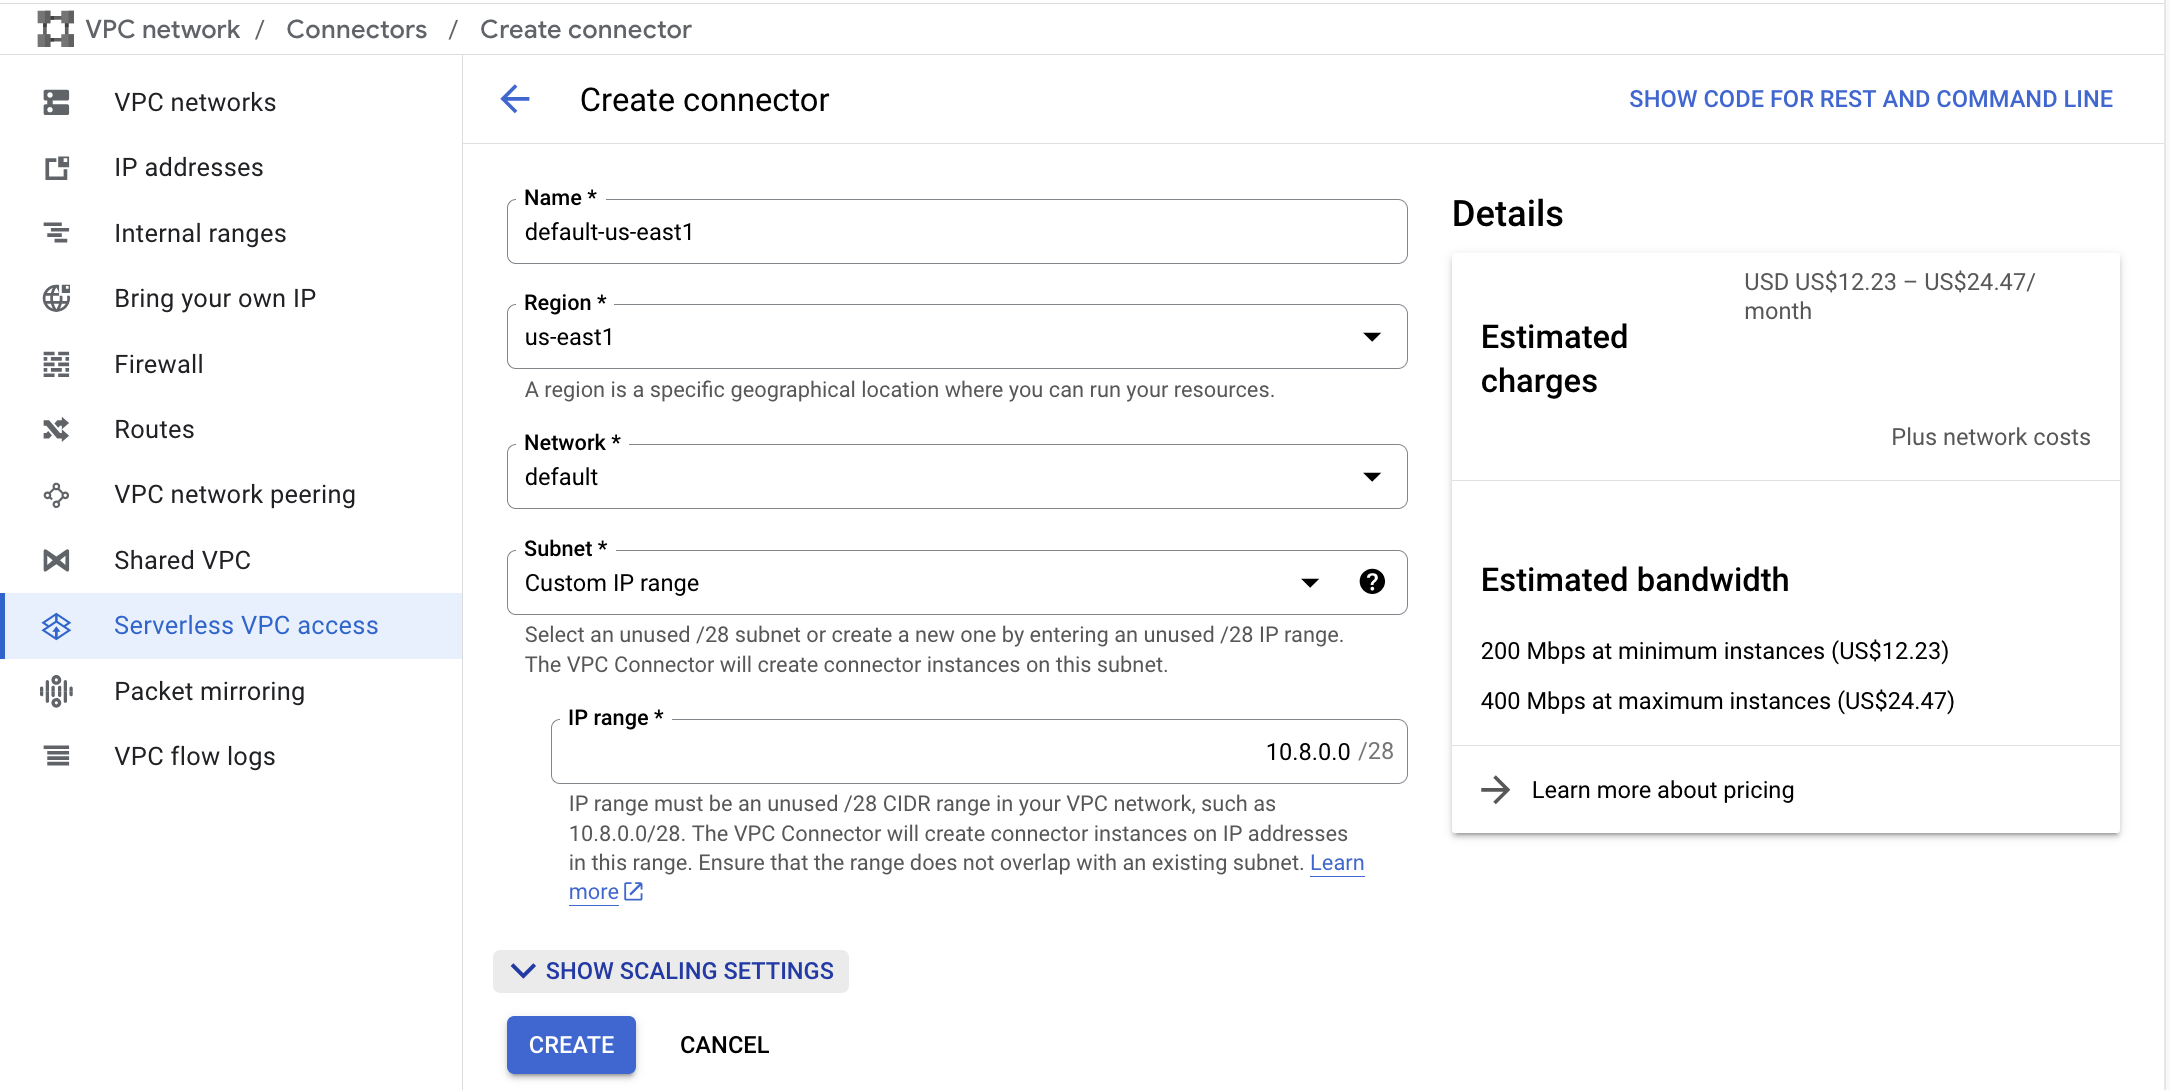The height and width of the screenshot is (1090, 2170).
Task: Click into the Name field default-us-east1
Action: (x=957, y=232)
